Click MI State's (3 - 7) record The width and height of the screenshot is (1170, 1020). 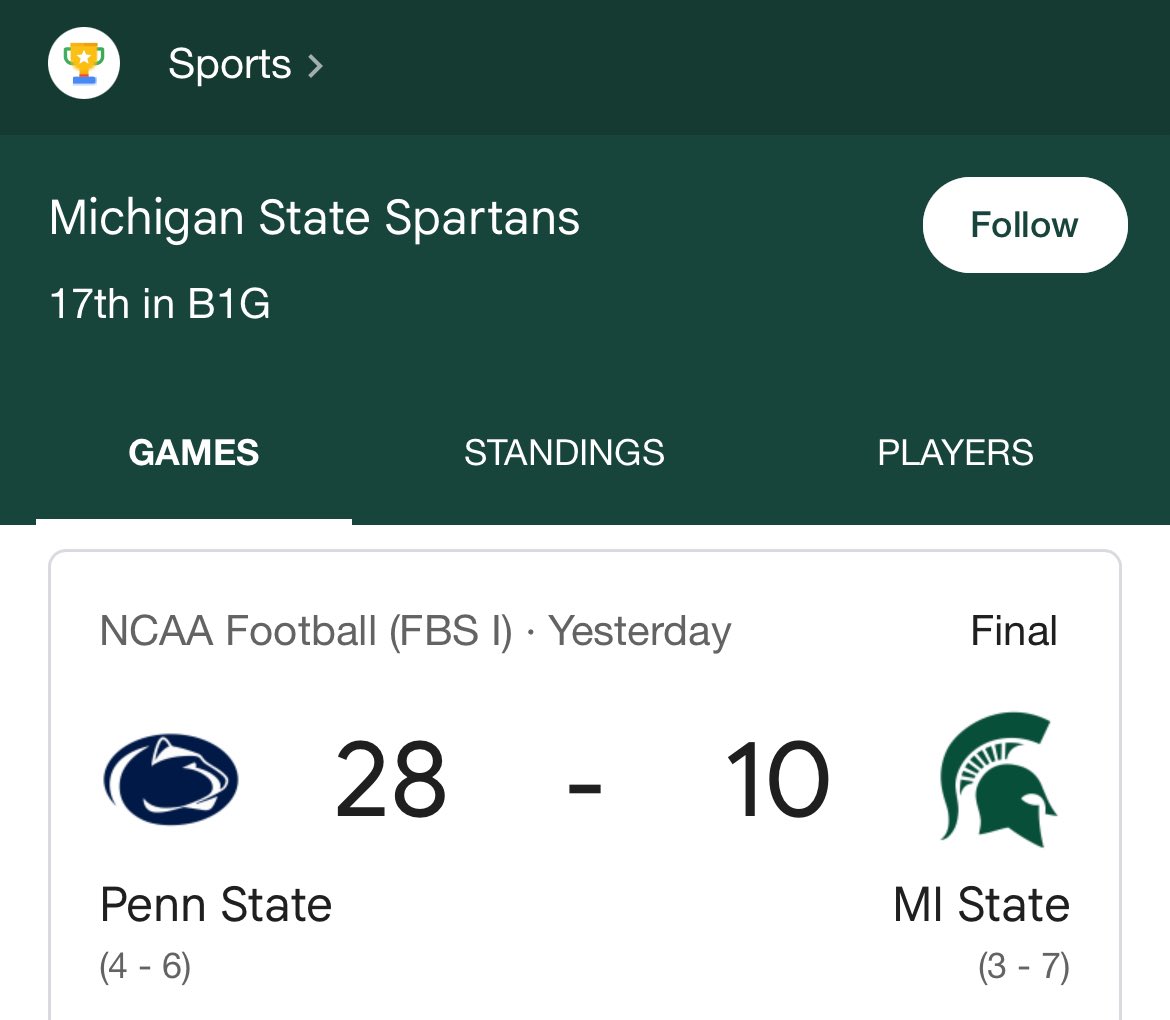[1024, 967]
